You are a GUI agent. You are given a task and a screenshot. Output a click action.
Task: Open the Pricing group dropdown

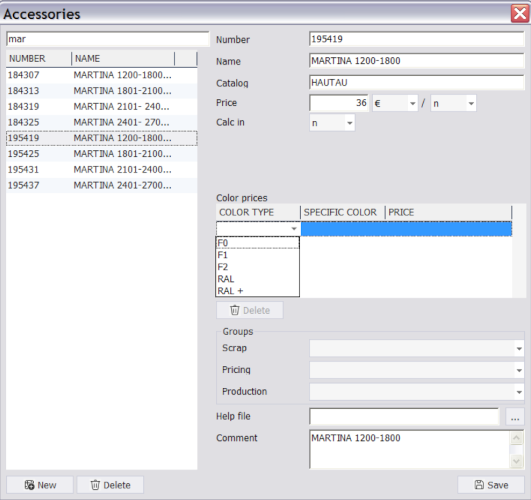[x=417, y=370]
